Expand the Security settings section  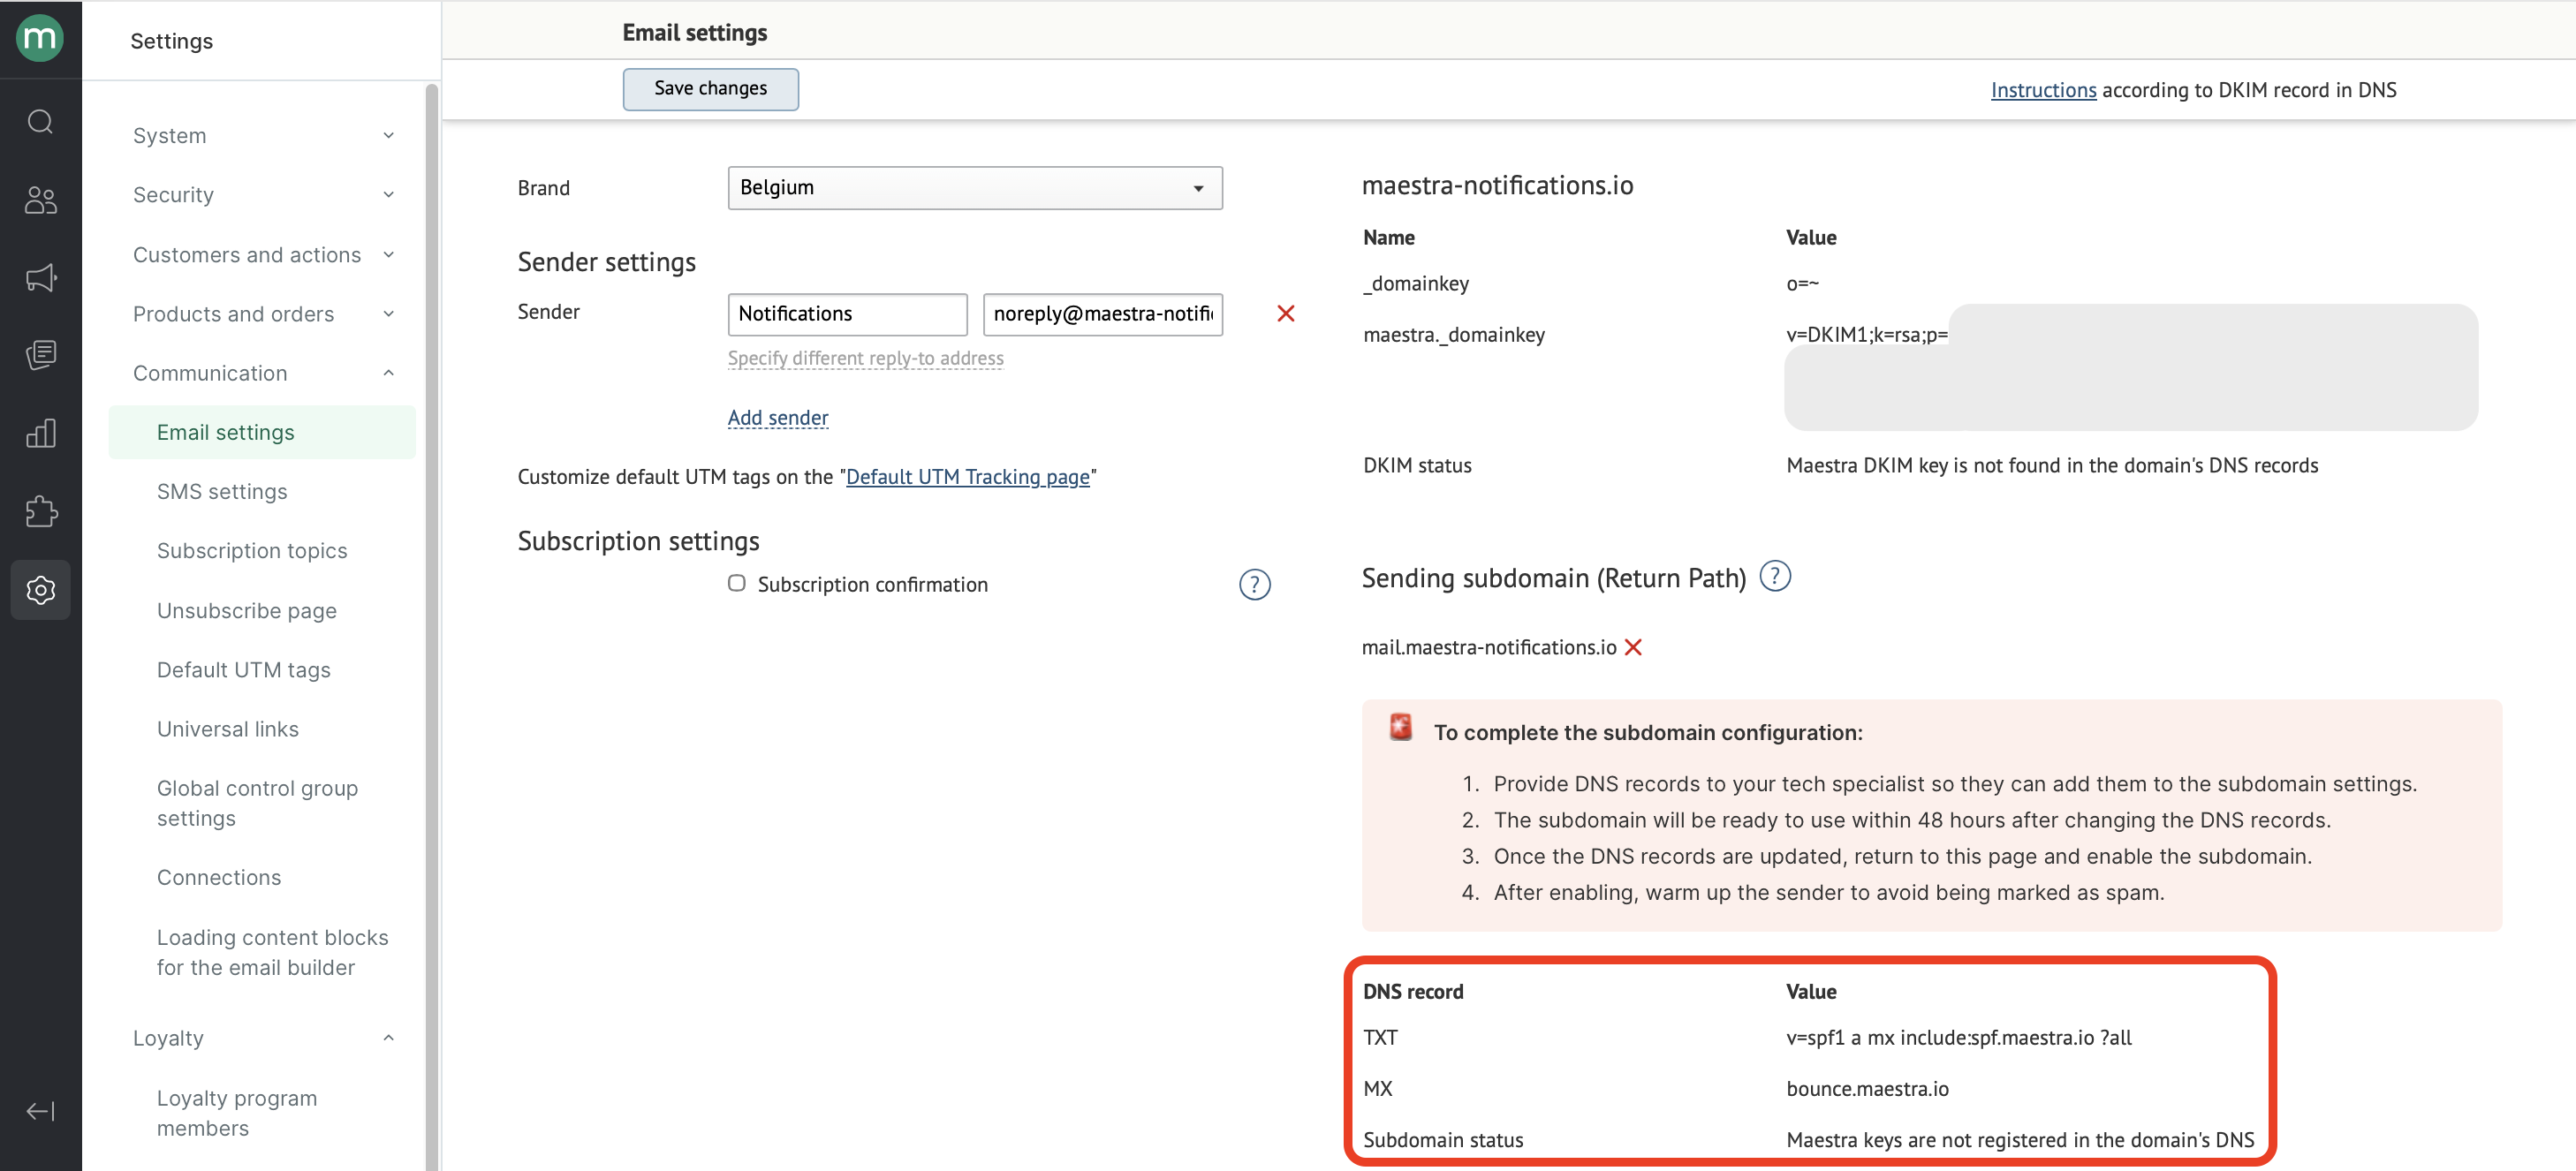[264, 195]
